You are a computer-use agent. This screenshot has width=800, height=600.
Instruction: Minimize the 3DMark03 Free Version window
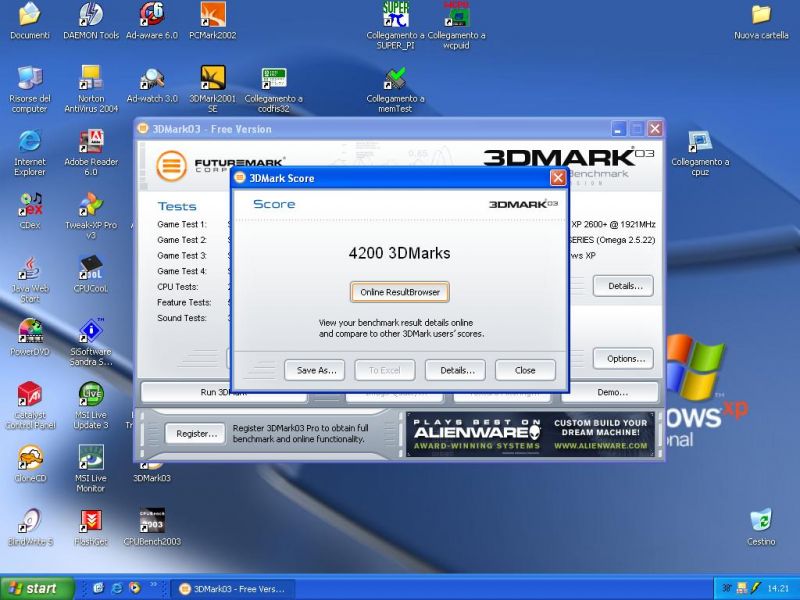pyautogui.click(x=618, y=129)
